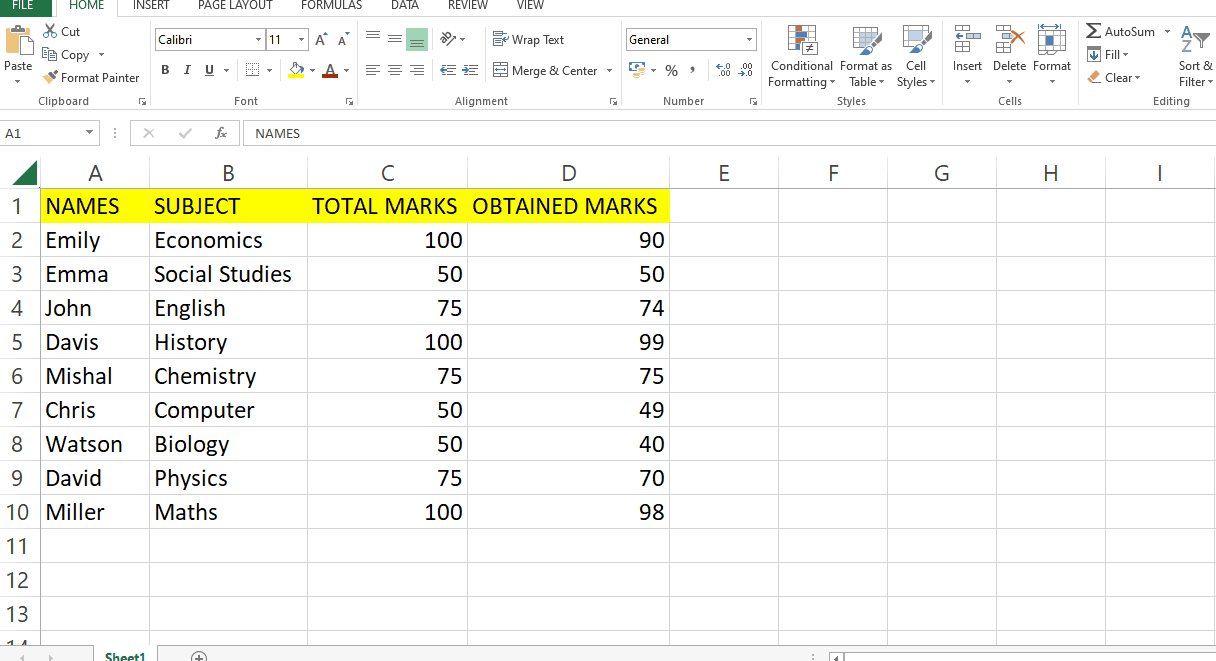
Task: Apply Accounting Number Format icon
Action: 637,70
